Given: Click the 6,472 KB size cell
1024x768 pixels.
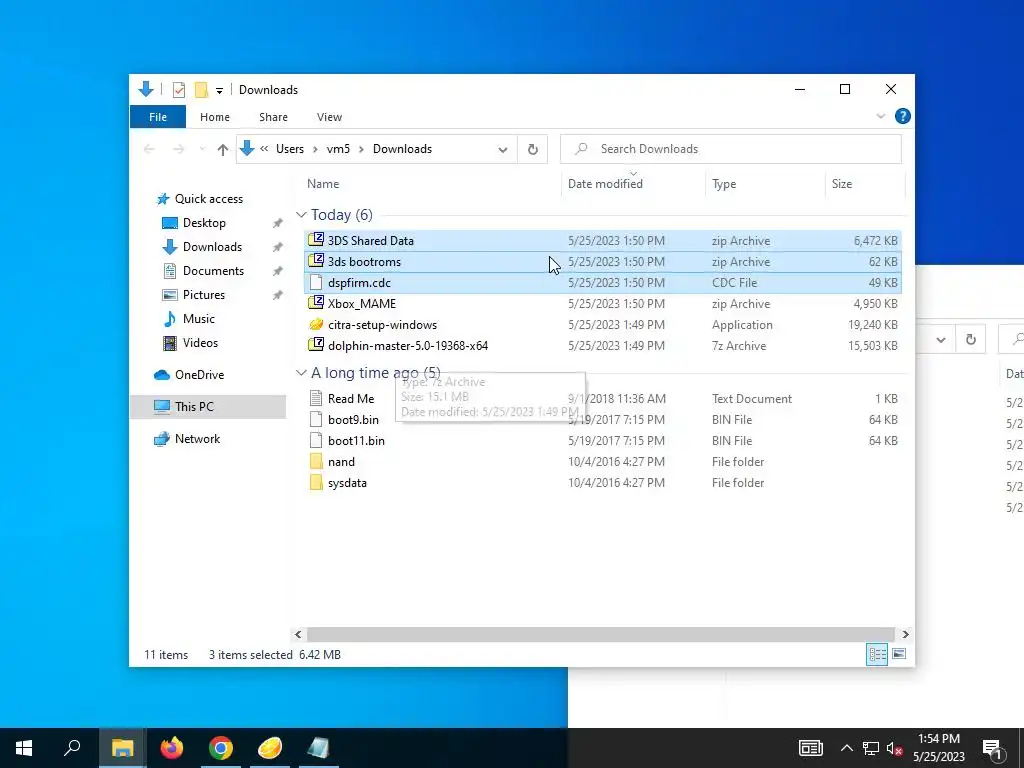Looking at the screenshot, I should [x=875, y=240].
